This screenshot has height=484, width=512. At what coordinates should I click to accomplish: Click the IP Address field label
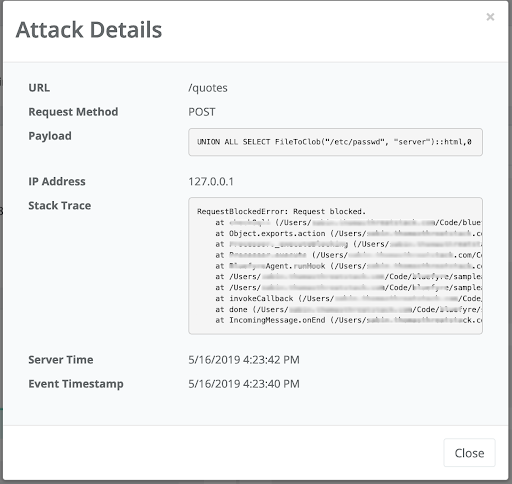click(x=57, y=182)
